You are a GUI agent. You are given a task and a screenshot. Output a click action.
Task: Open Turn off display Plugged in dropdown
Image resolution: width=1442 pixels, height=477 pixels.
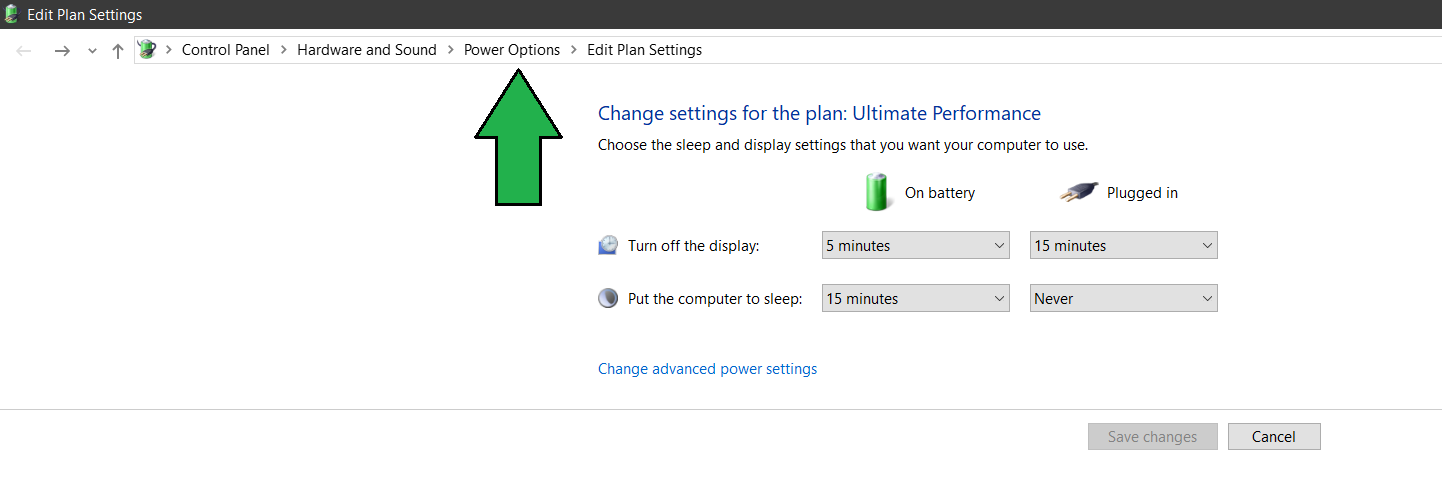(x=1124, y=245)
